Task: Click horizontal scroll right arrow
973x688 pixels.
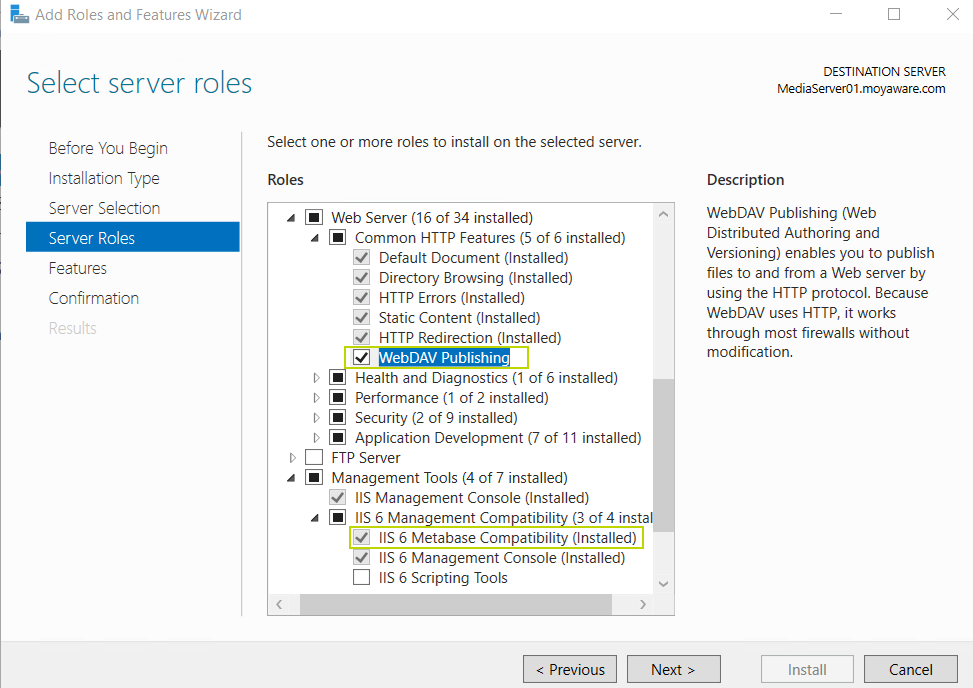Action: click(643, 604)
